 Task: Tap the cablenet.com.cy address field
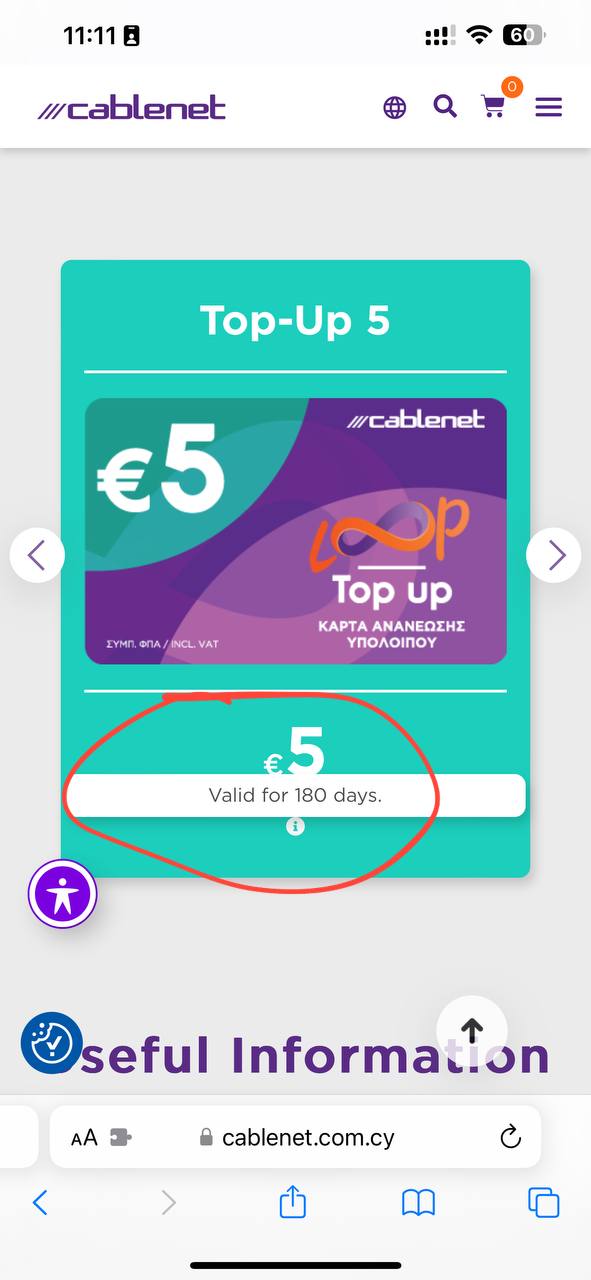pos(296,1137)
